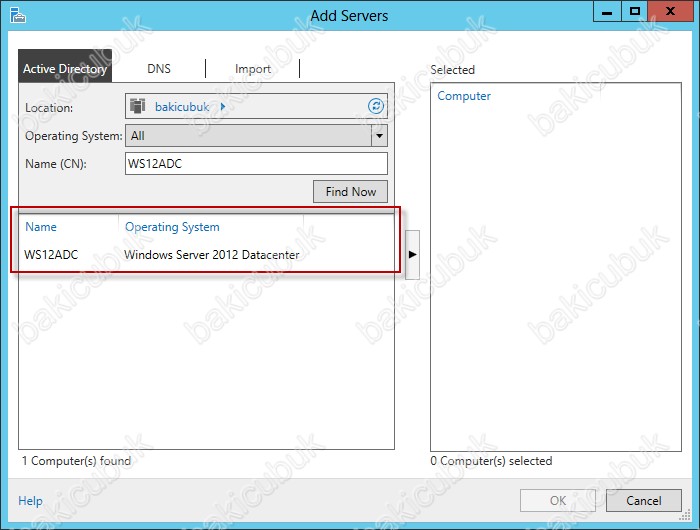Click the "1 Computer(s) found" status text
This screenshot has height=530, width=700.
[76, 461]
